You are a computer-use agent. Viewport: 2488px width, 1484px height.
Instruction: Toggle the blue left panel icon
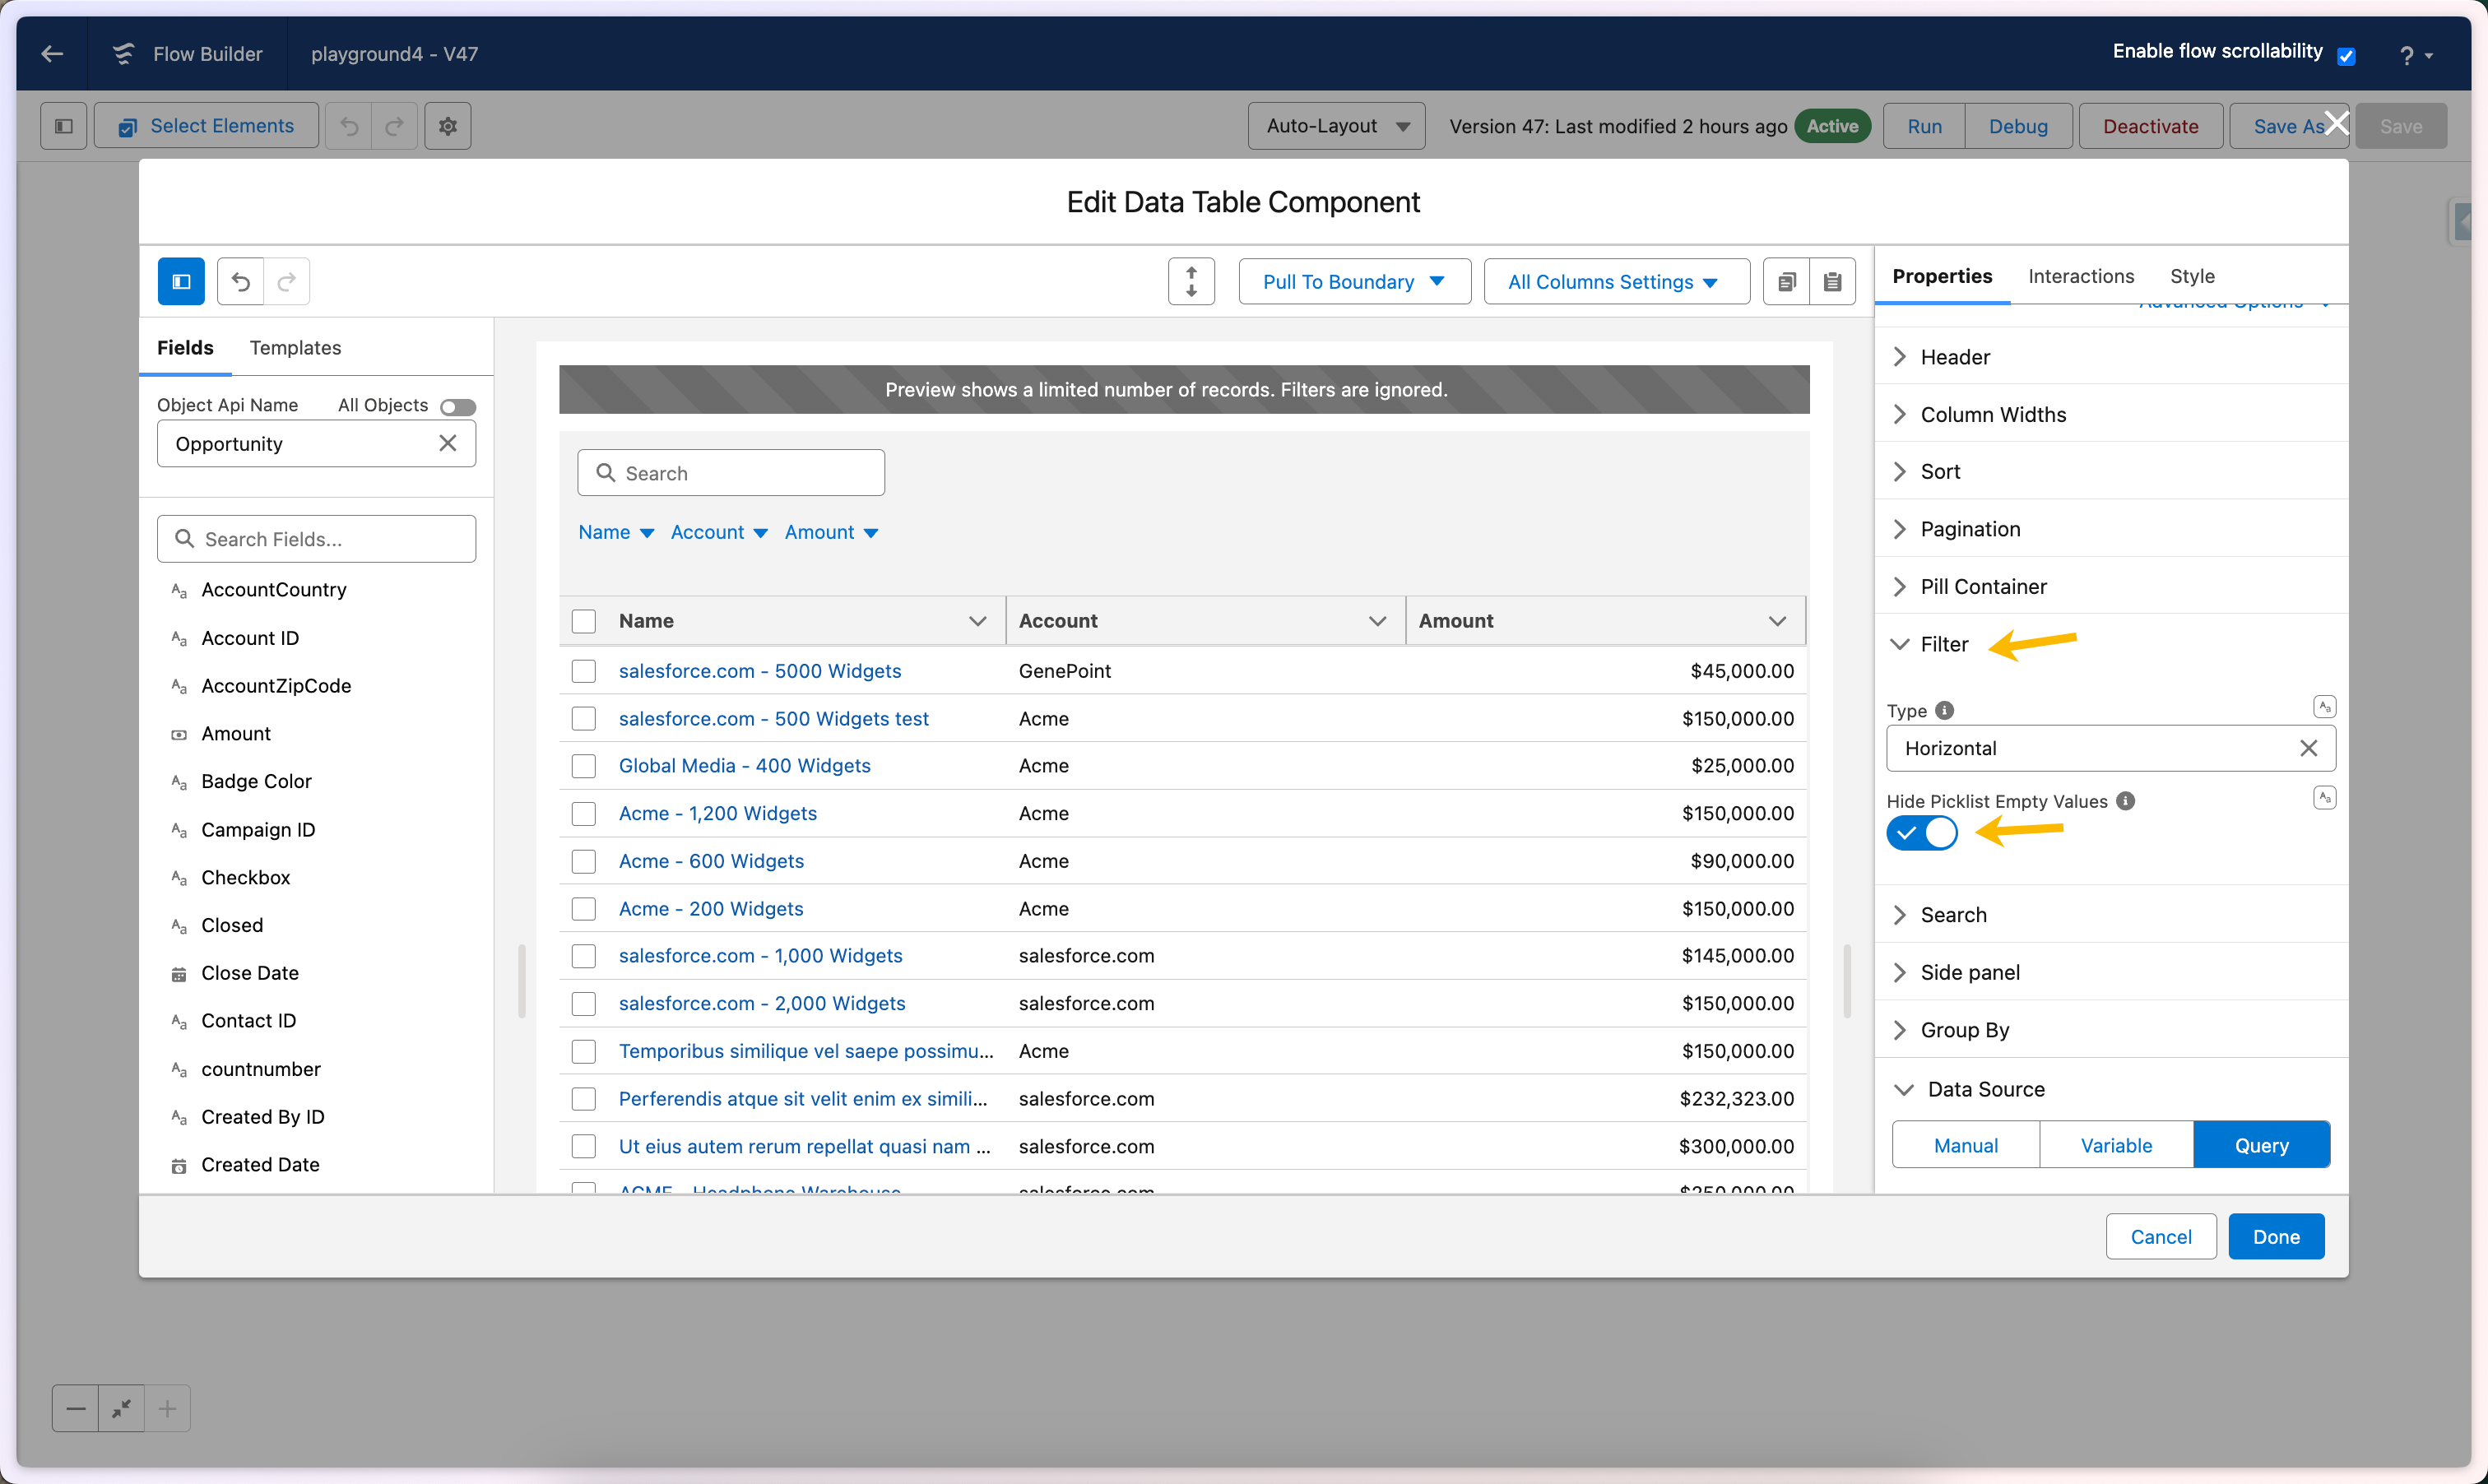click(181, 282)
